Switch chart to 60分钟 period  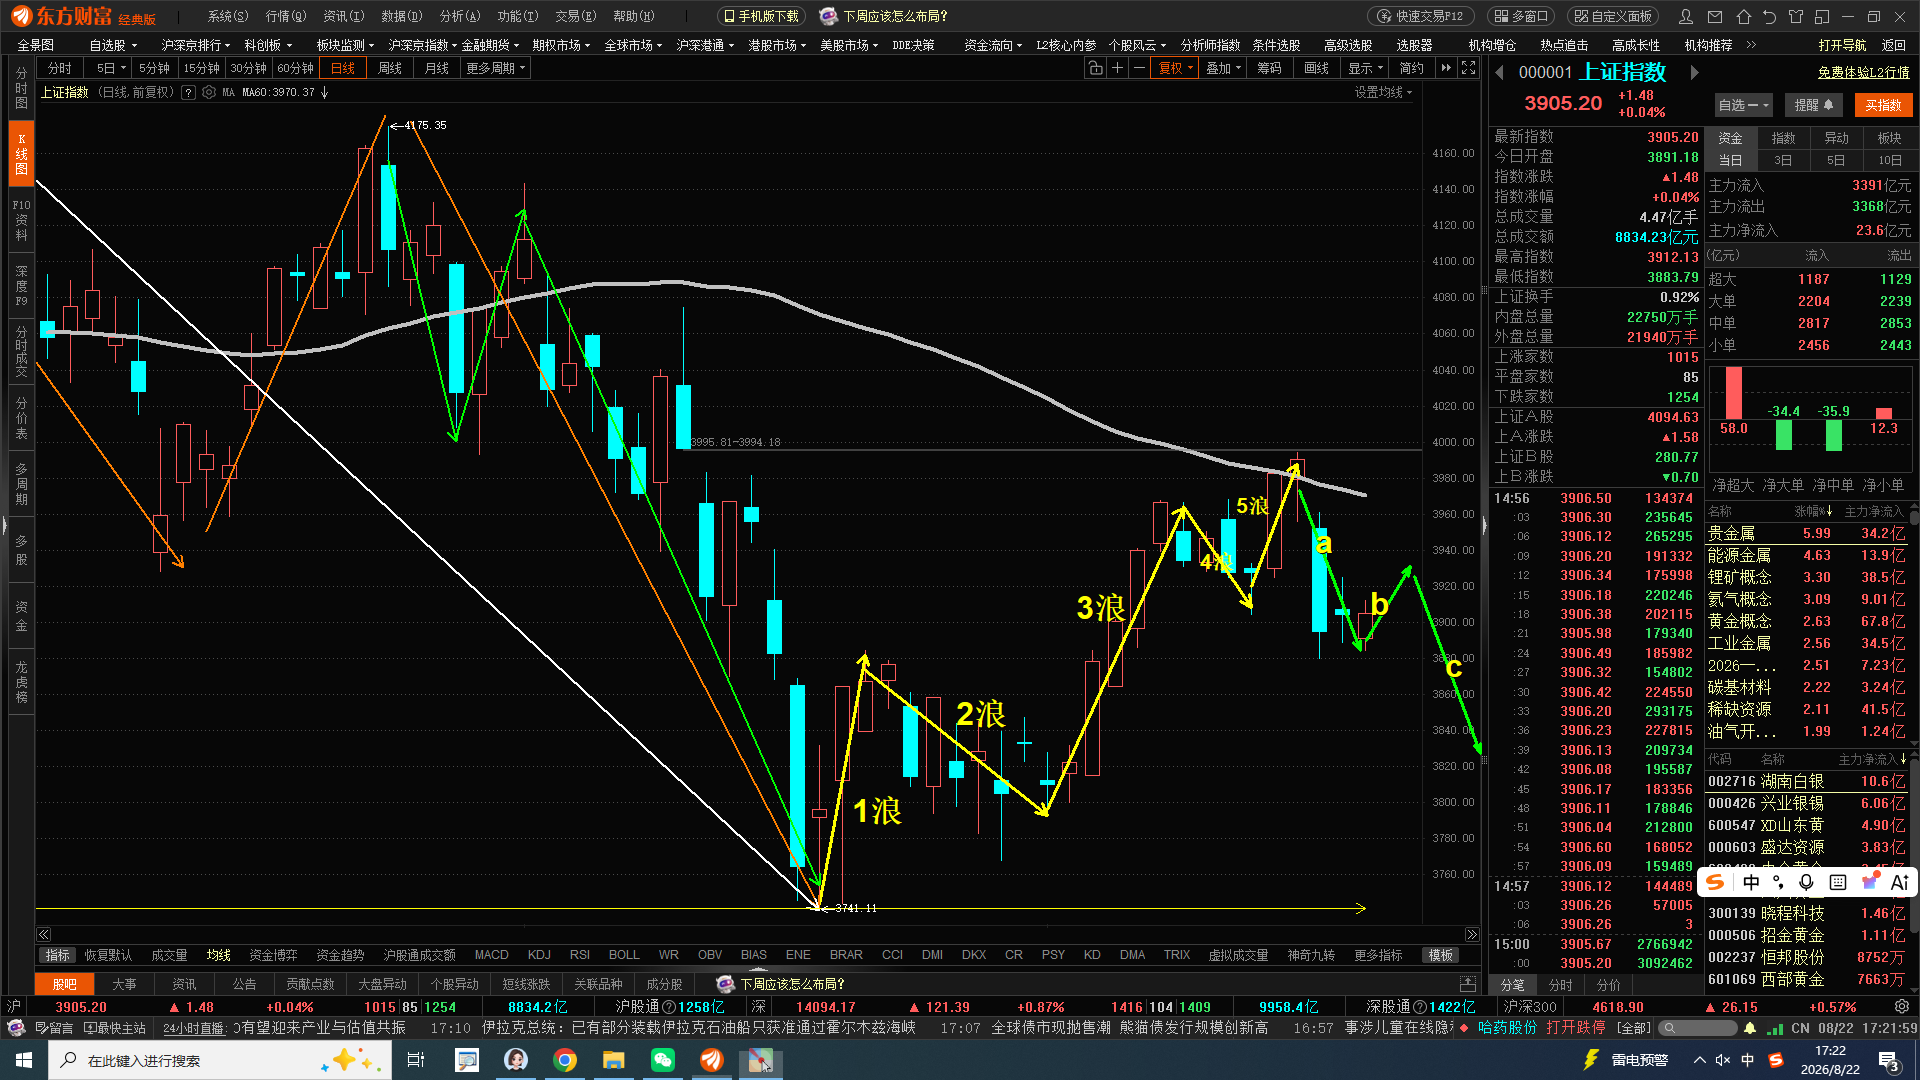click(x=296, y=68)
